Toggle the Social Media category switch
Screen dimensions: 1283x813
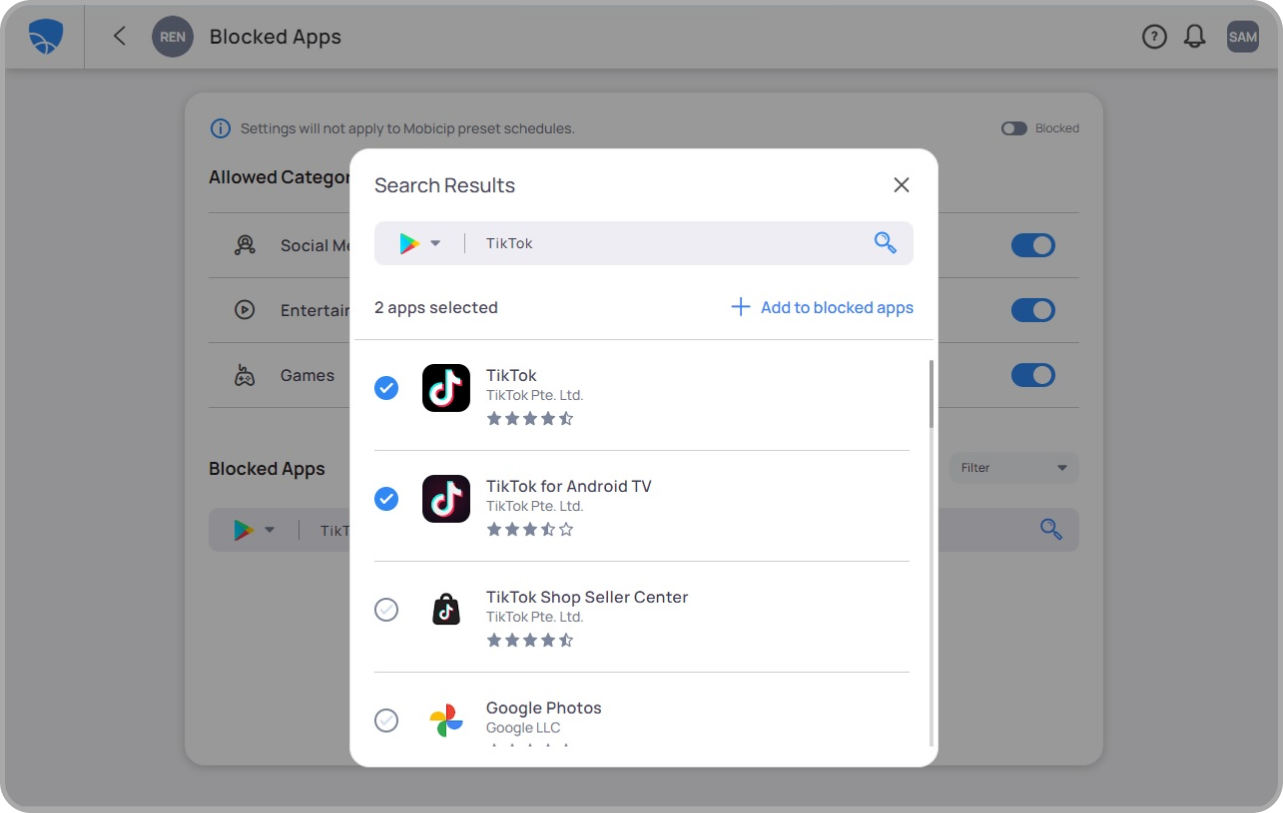click(x=1033, y=245)
